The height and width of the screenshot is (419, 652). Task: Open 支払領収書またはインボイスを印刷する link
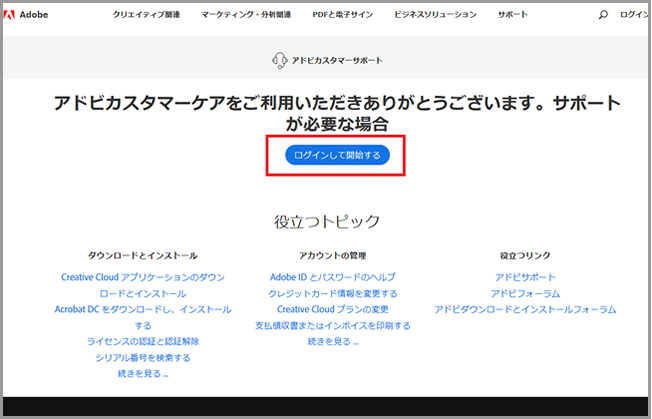click(x=333, y=325)
